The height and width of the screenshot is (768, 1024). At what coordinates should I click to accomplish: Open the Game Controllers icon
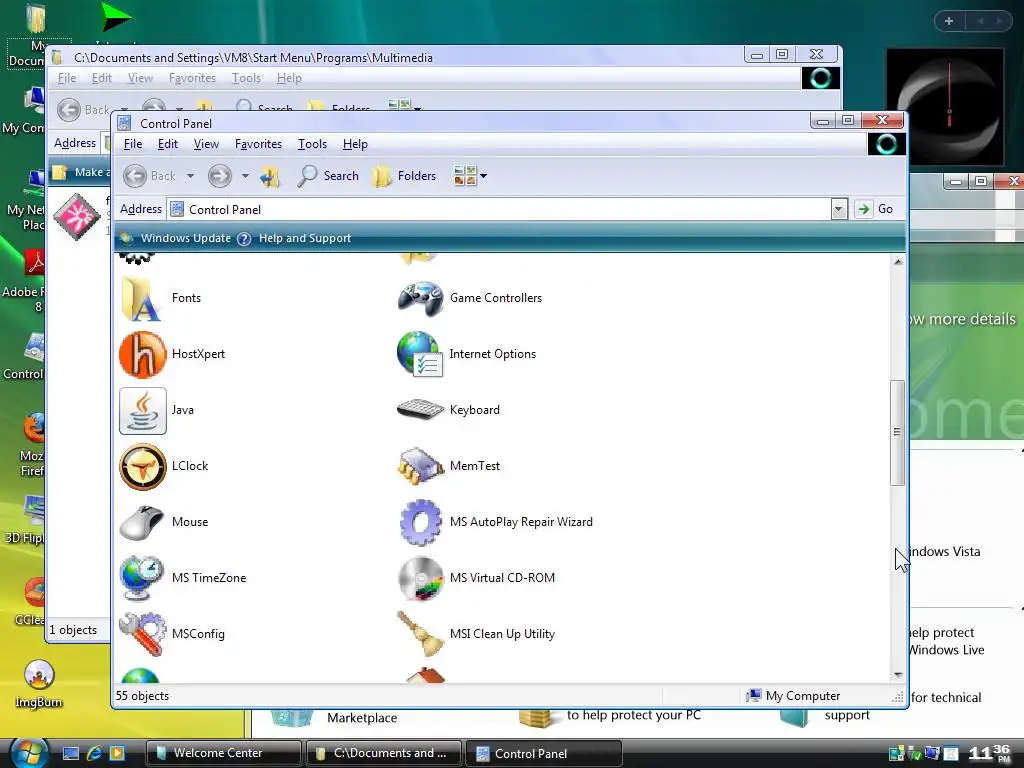421,298
